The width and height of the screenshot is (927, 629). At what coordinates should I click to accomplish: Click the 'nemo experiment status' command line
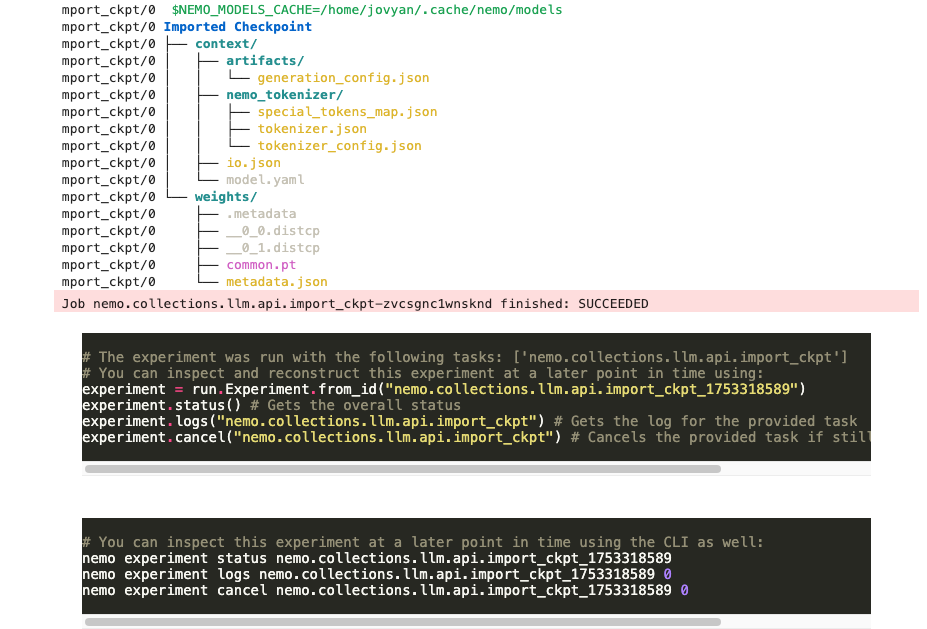click(x=377, y=558)
